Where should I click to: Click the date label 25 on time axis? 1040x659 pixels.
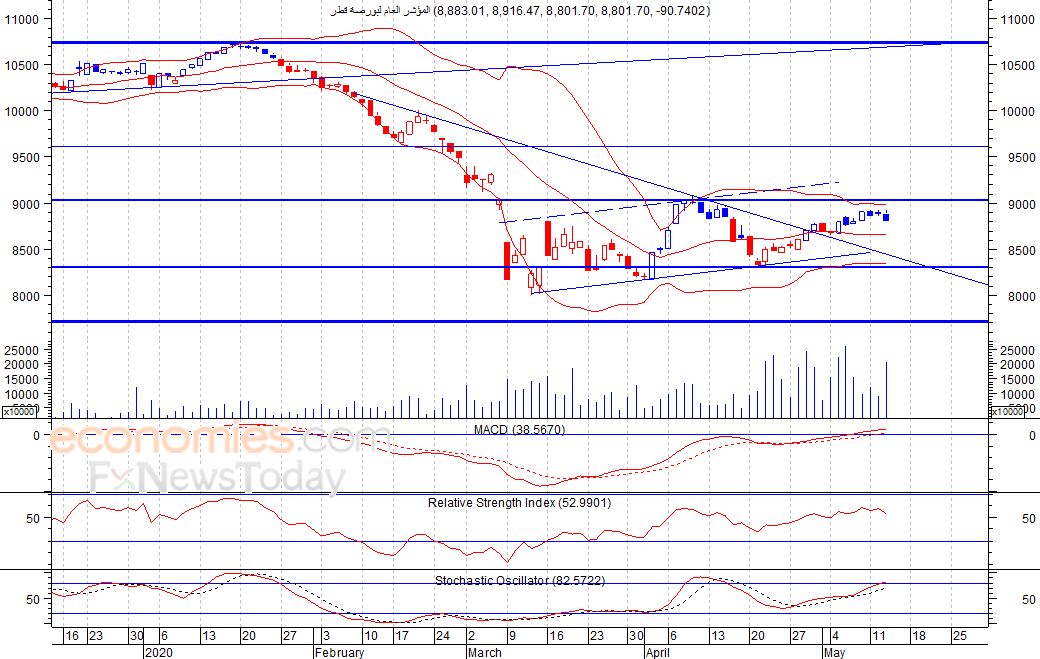960,636
